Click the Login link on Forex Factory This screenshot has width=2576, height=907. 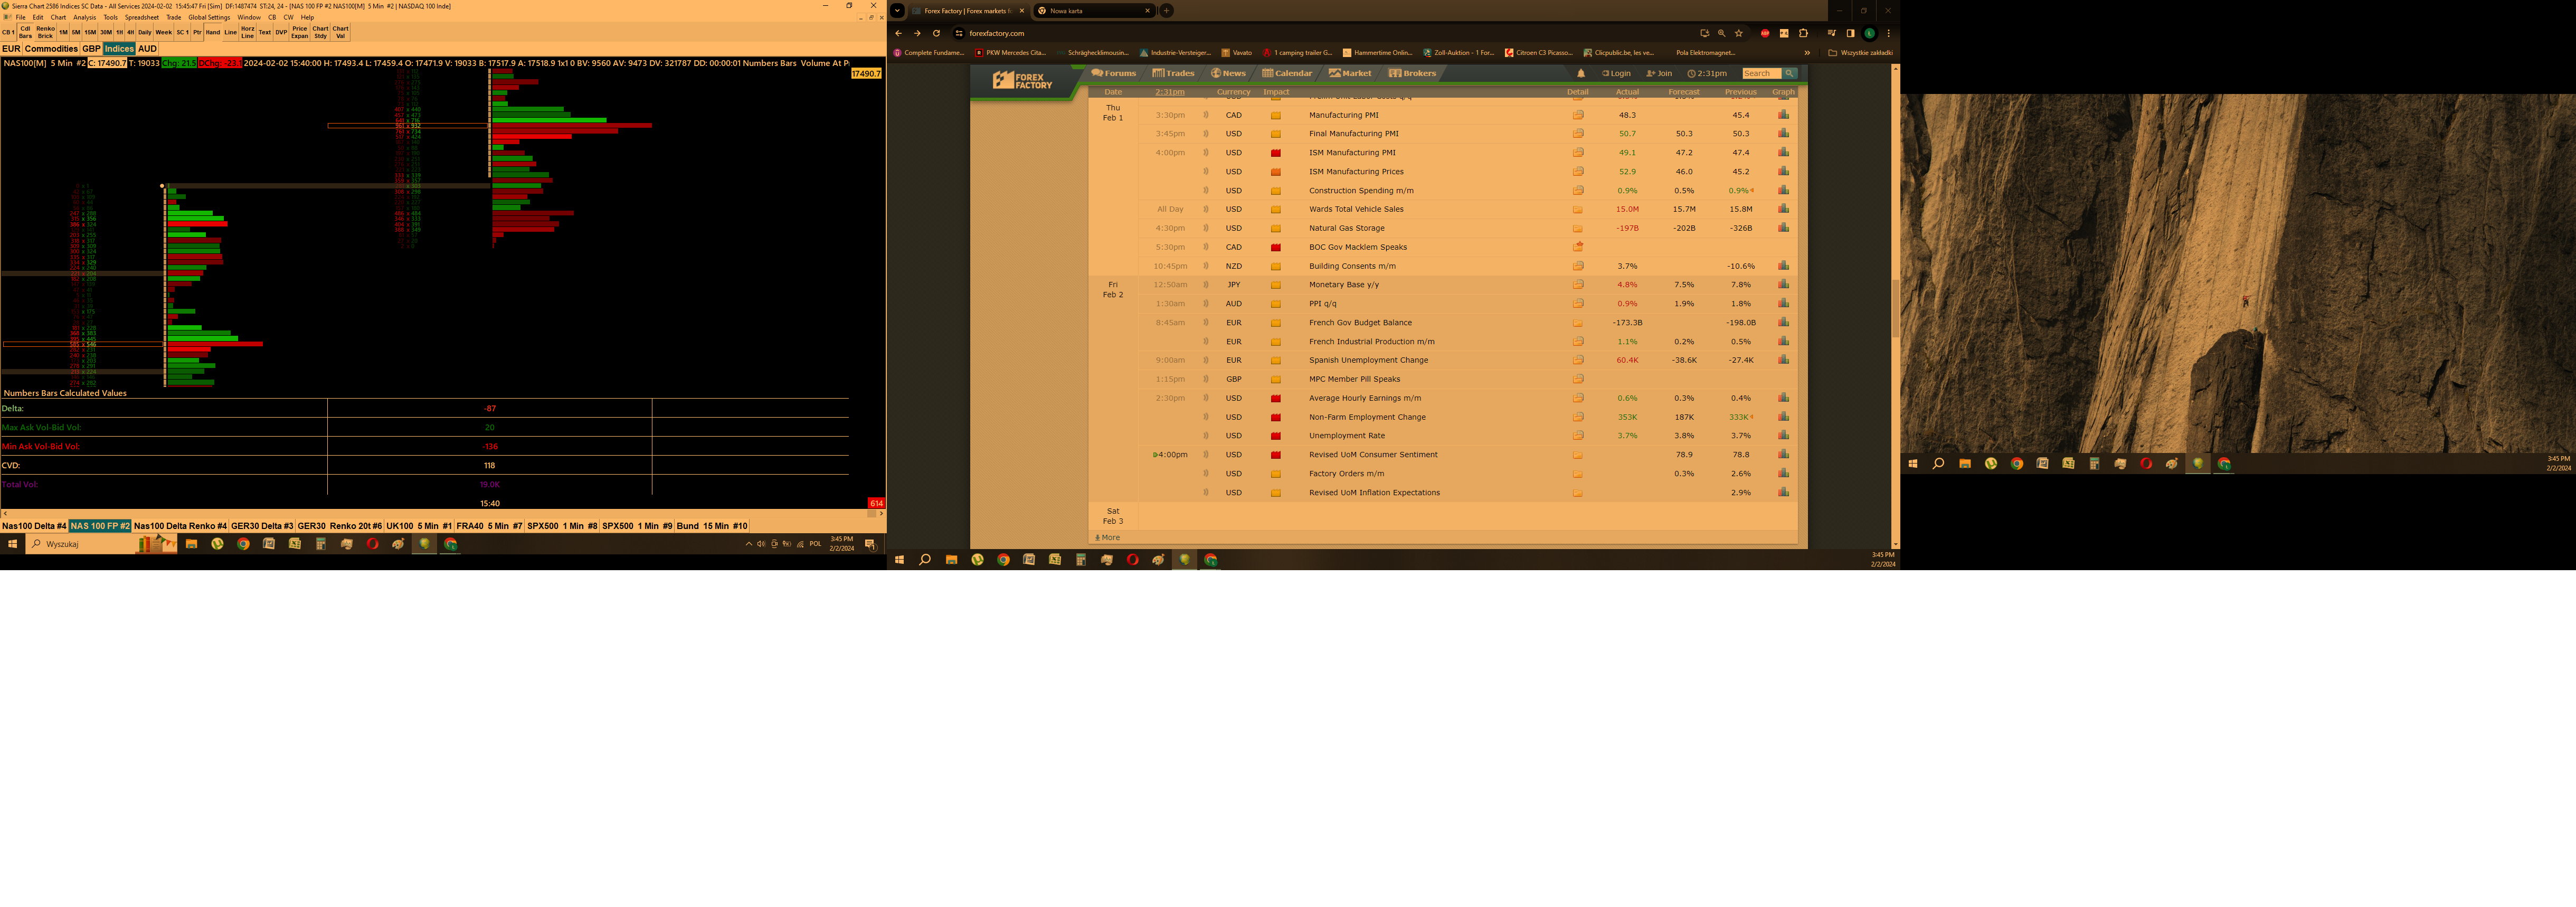[1616, 73]
